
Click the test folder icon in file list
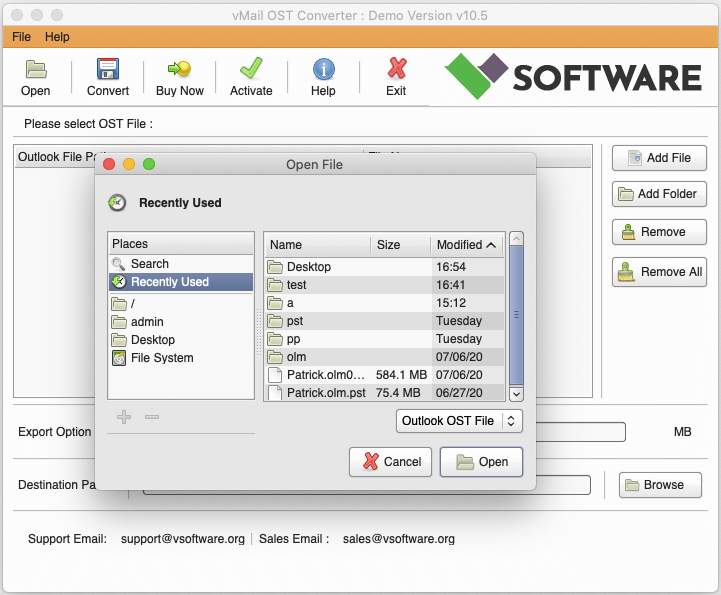click(x=275, y=285)
